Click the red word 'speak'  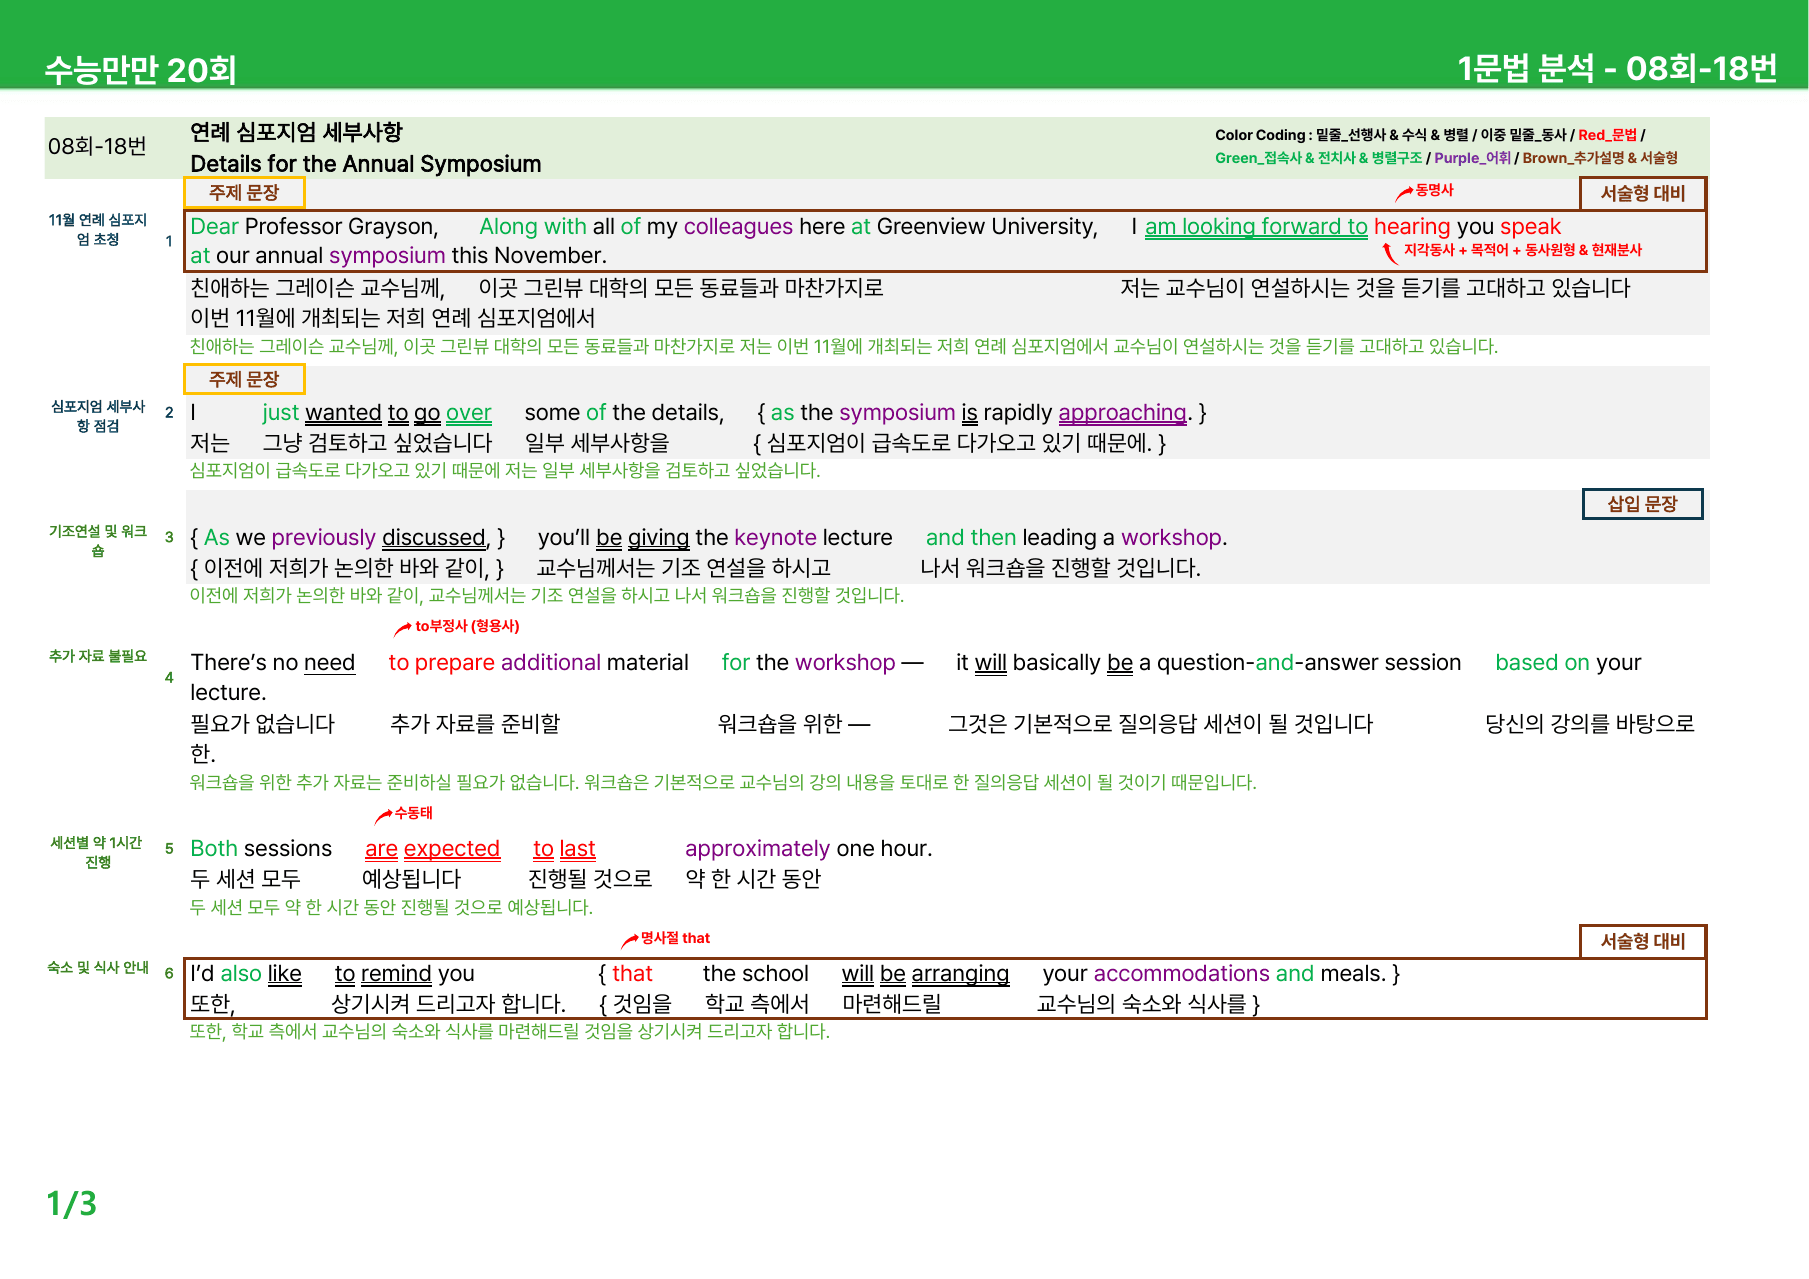point(1530,227)
